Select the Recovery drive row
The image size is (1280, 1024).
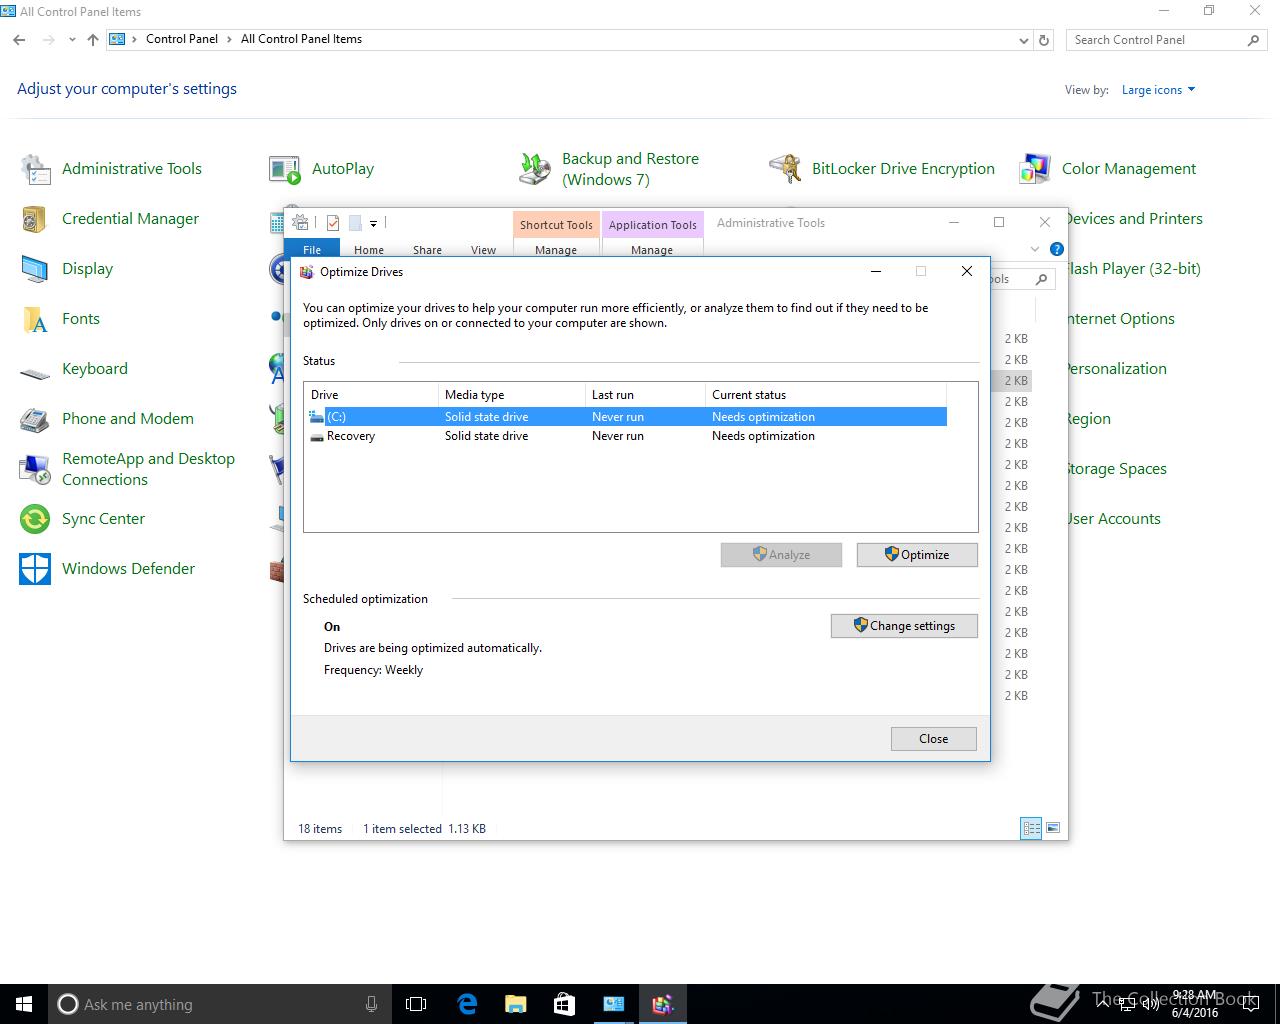tap(626, 436)
